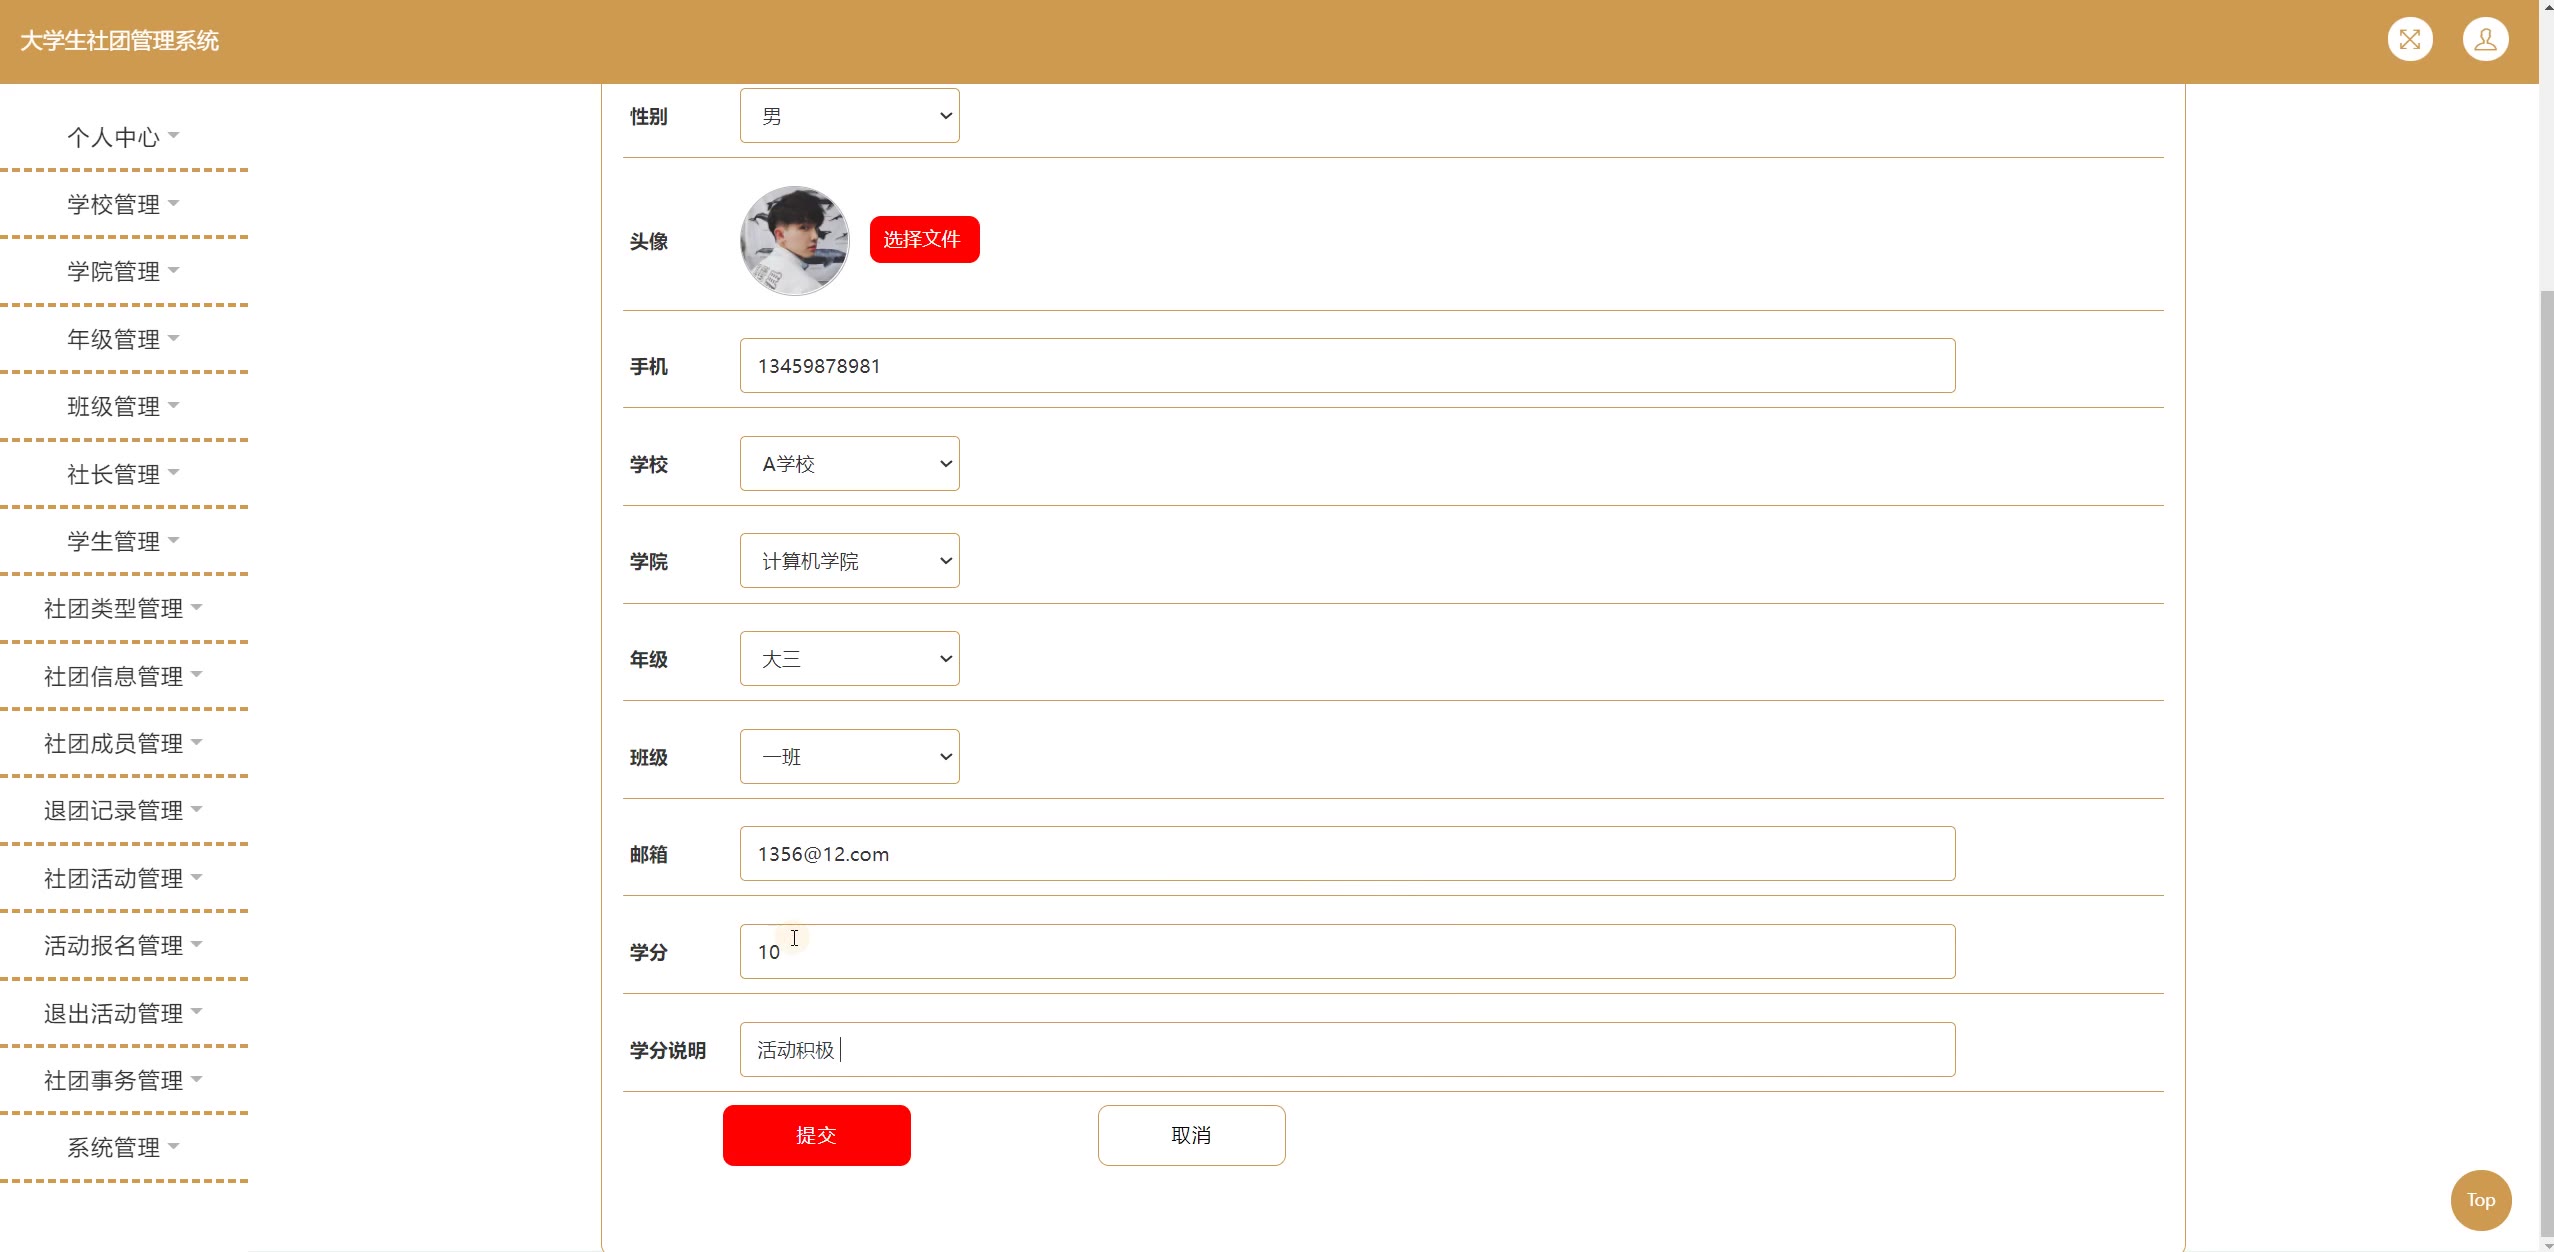The image size is (2554, 1252).
Task: Open the 性别 gender dropdown
Action: click(849, 116)
